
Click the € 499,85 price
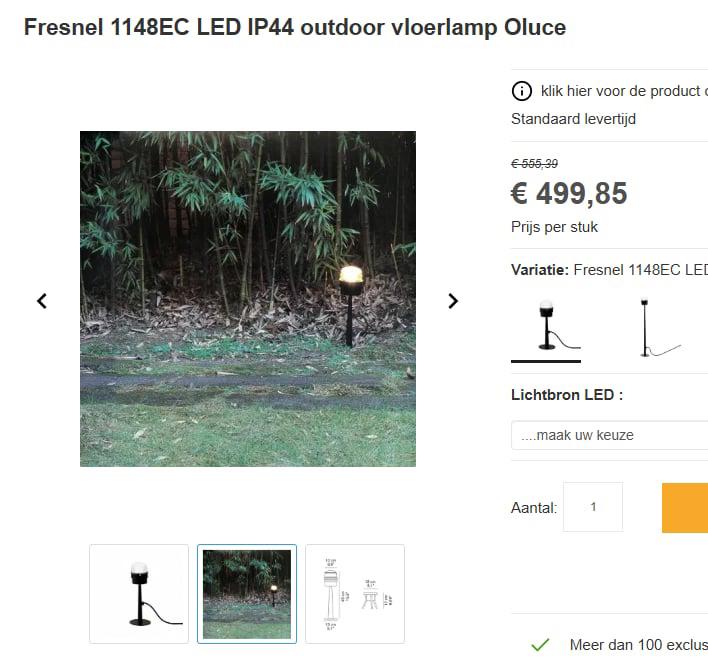tap(569, 193)
